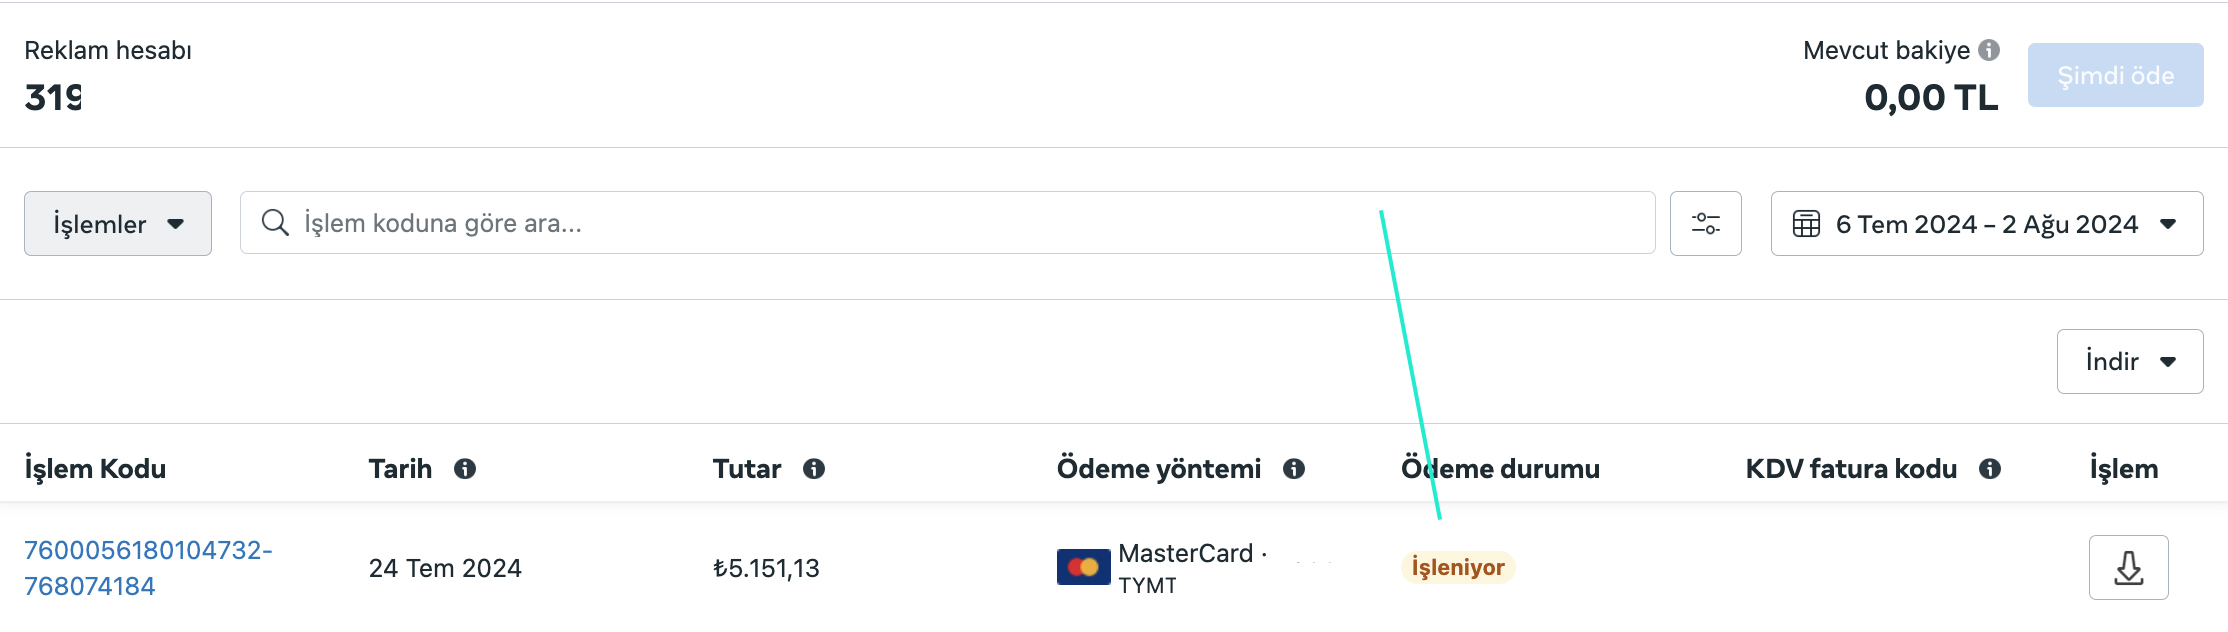Screen dimensions: 2228x632
Task: Click info icon beside KDV fatura kodu
Action: [x=1990, y=468]
